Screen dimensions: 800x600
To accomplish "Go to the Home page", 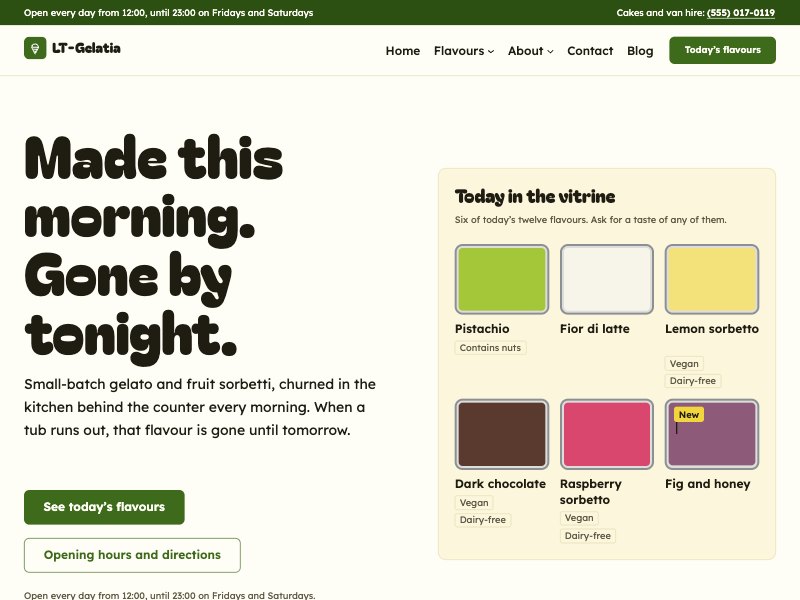I will 403,51.
